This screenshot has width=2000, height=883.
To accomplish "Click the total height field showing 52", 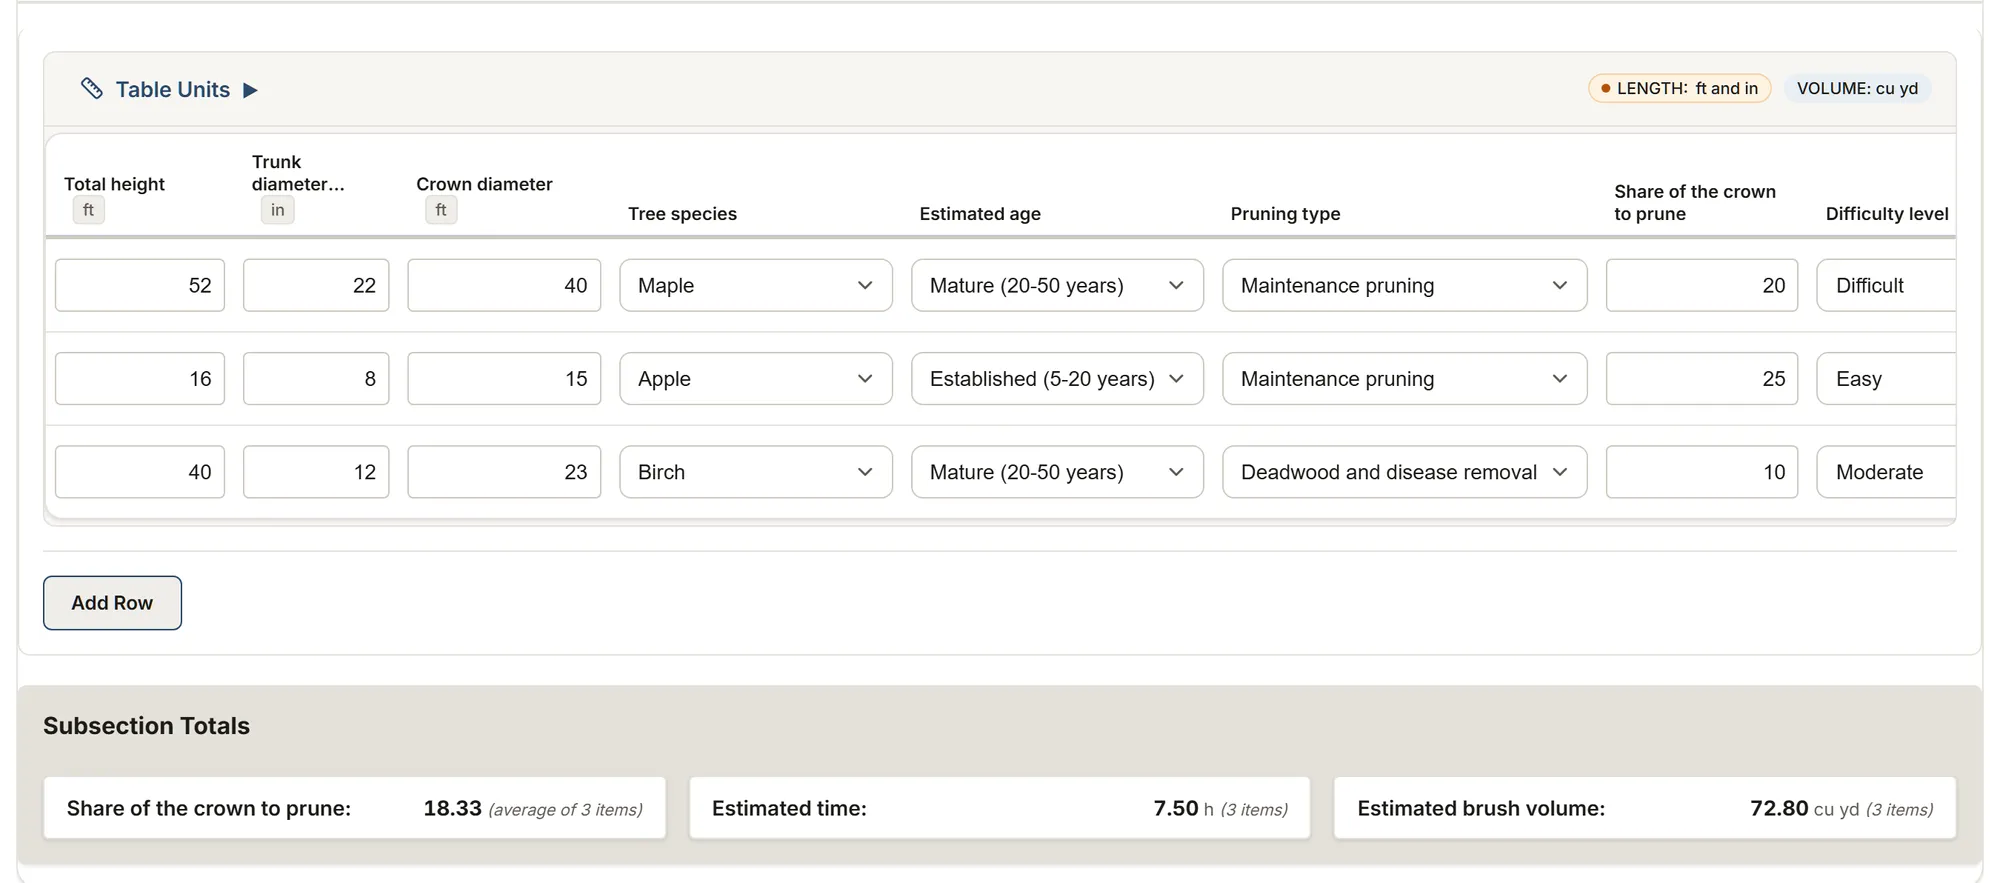I will pos(140,285).
